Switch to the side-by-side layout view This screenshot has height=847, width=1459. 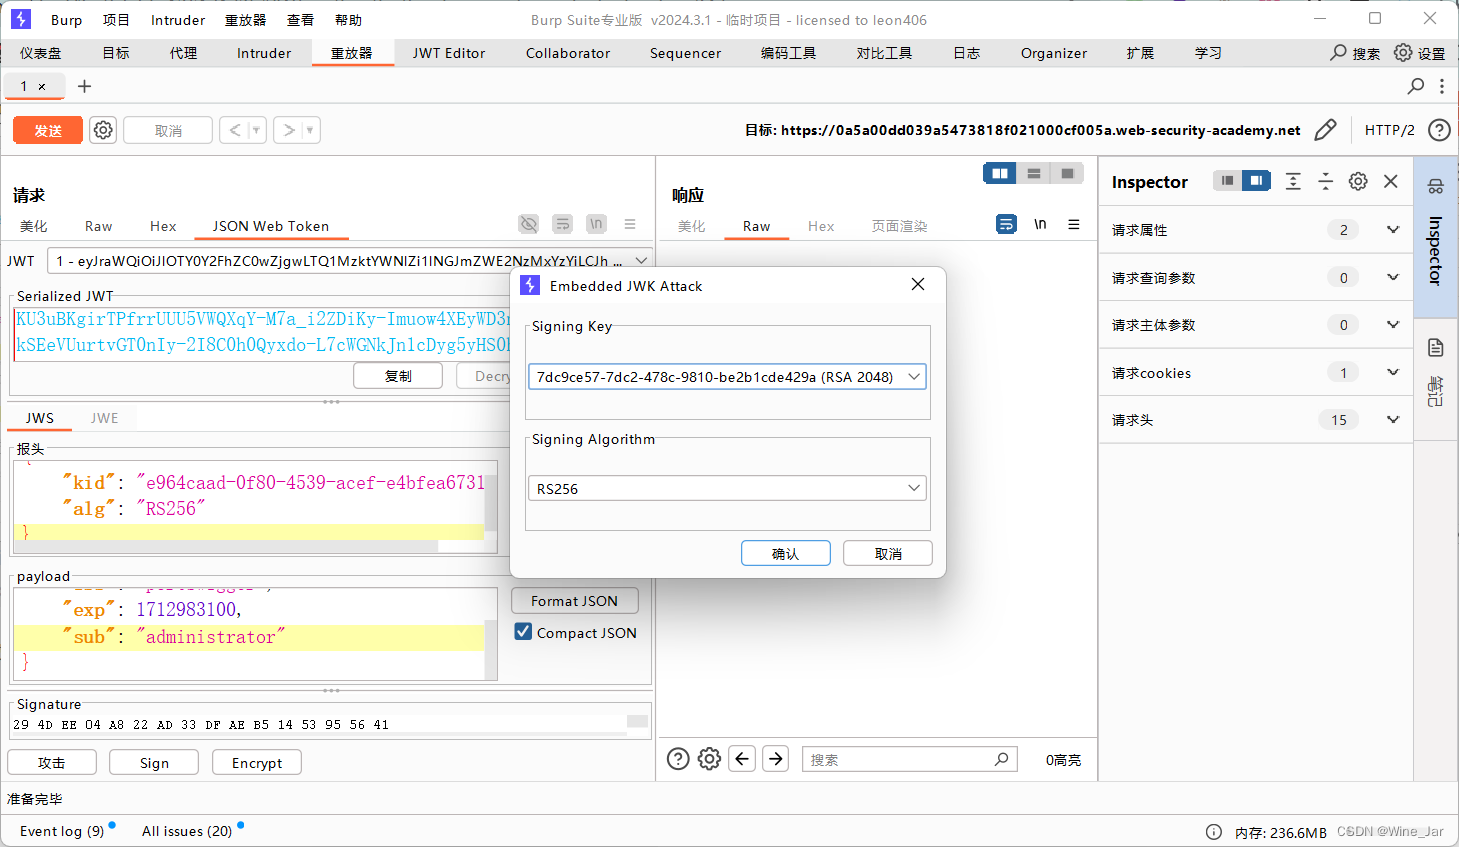1000,173
